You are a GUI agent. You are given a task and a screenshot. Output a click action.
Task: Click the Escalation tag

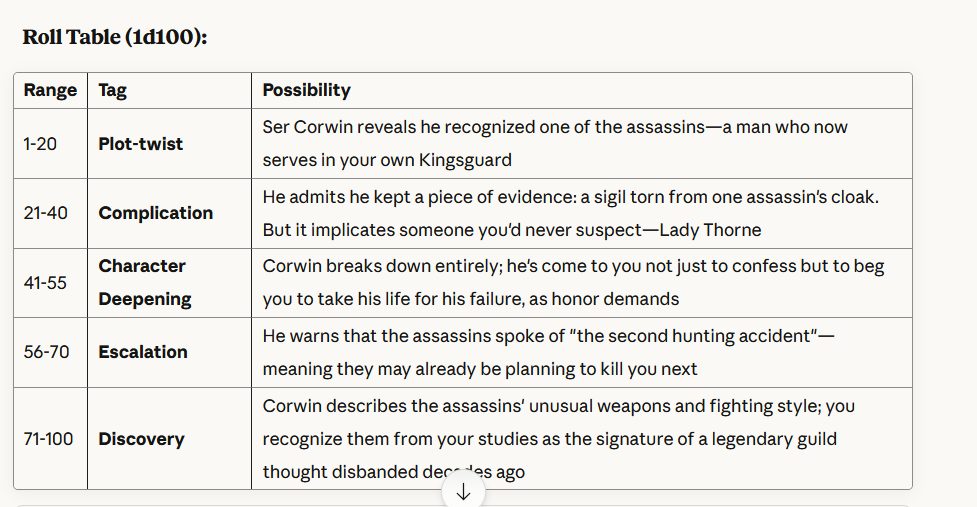(x=143, y=352)
